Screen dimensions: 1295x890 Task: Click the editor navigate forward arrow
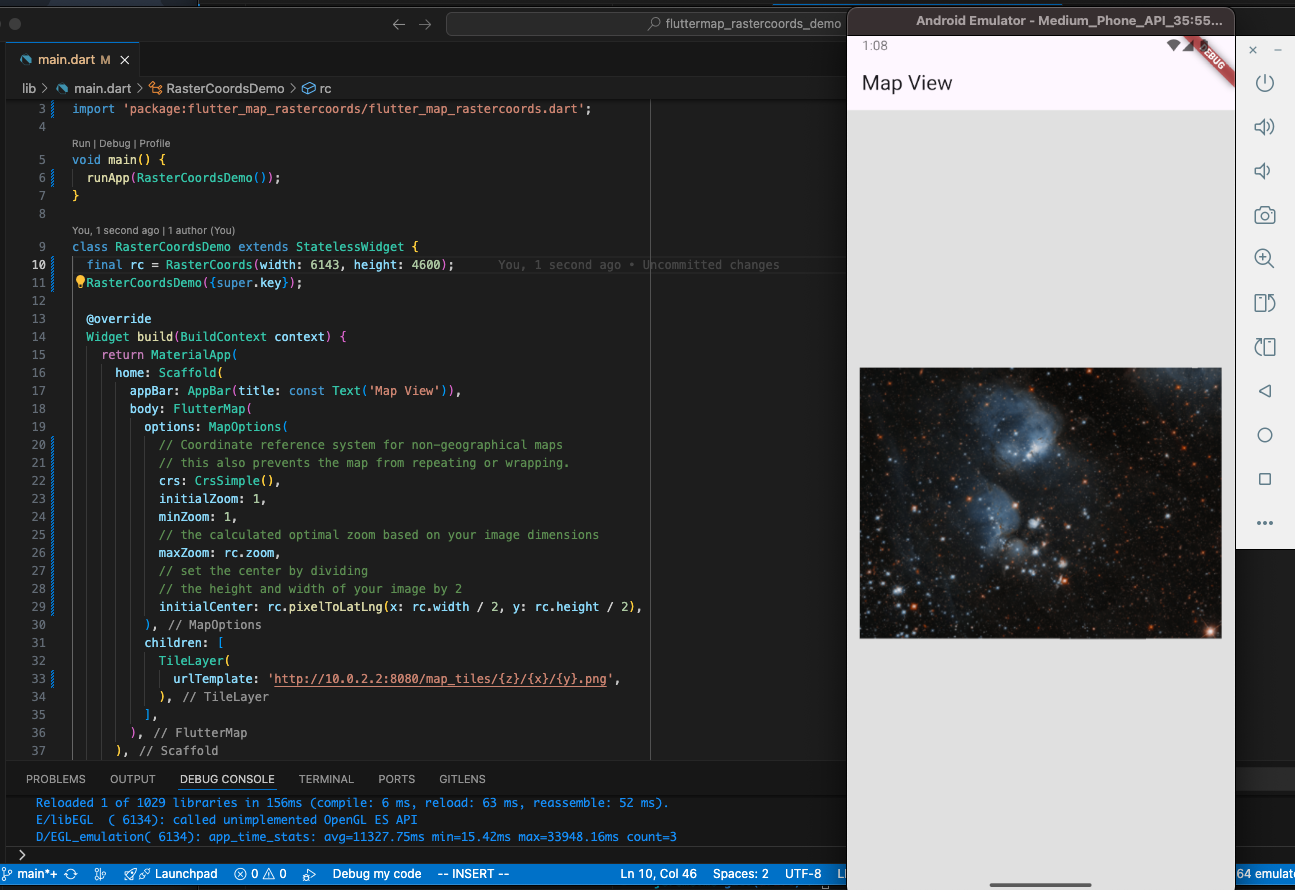[x=425, y=24]
